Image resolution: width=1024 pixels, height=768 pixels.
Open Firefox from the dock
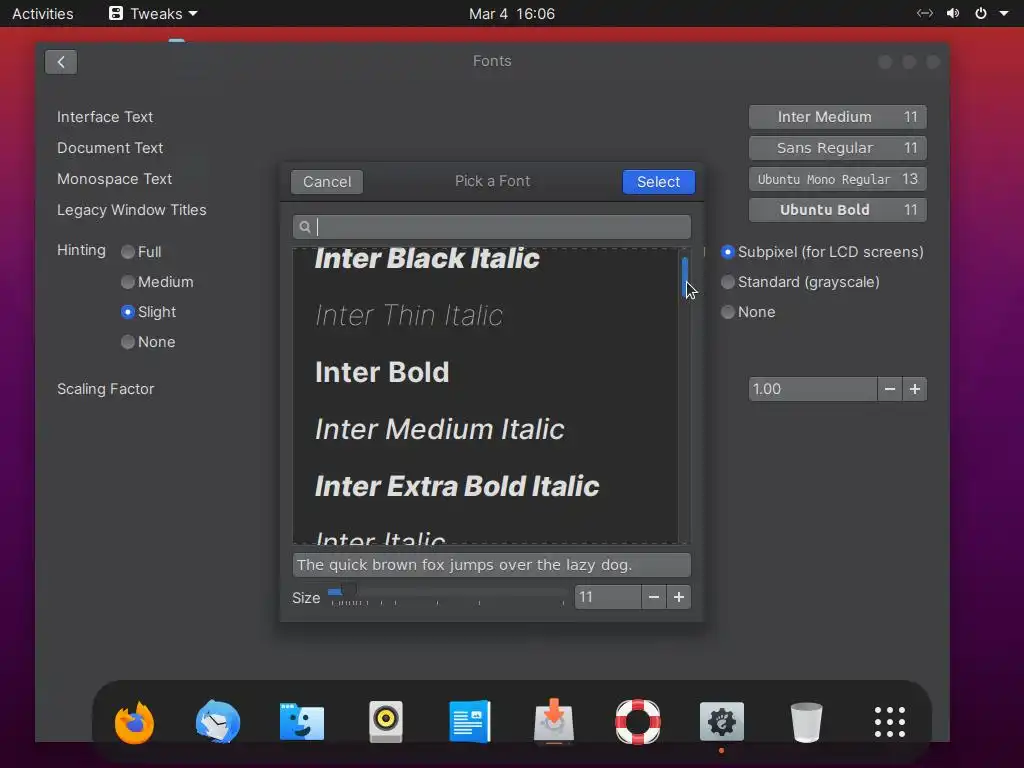click(x=135, y=722)
